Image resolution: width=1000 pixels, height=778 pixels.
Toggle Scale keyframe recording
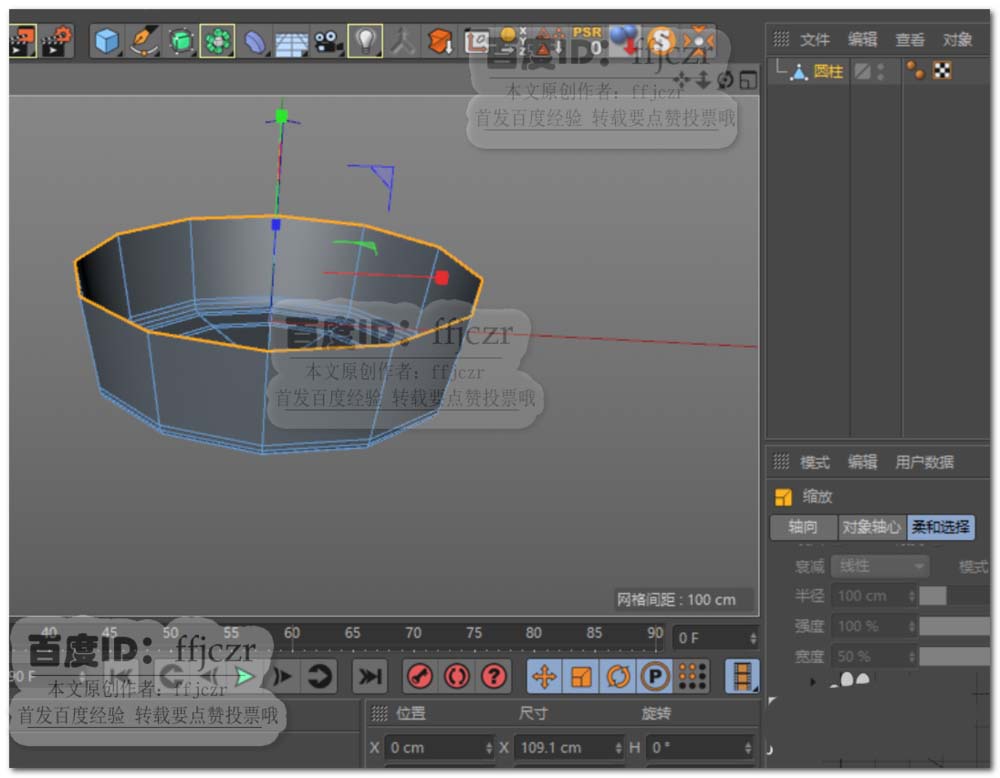click(581, 676)
